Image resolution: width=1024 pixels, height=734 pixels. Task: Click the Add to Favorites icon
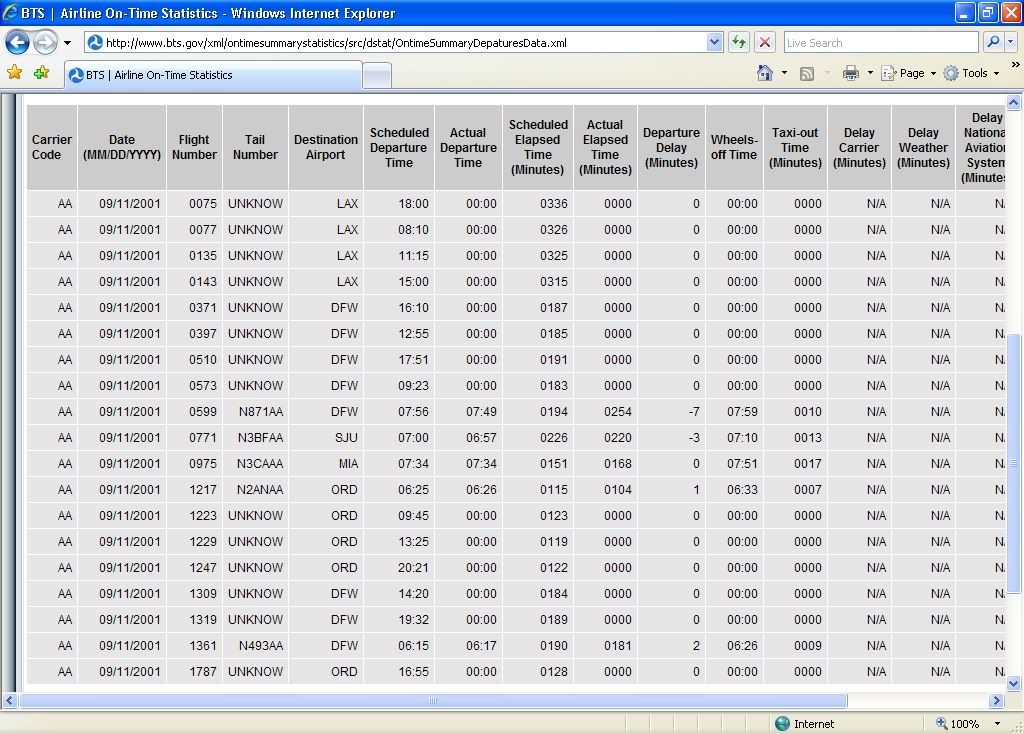41,73
